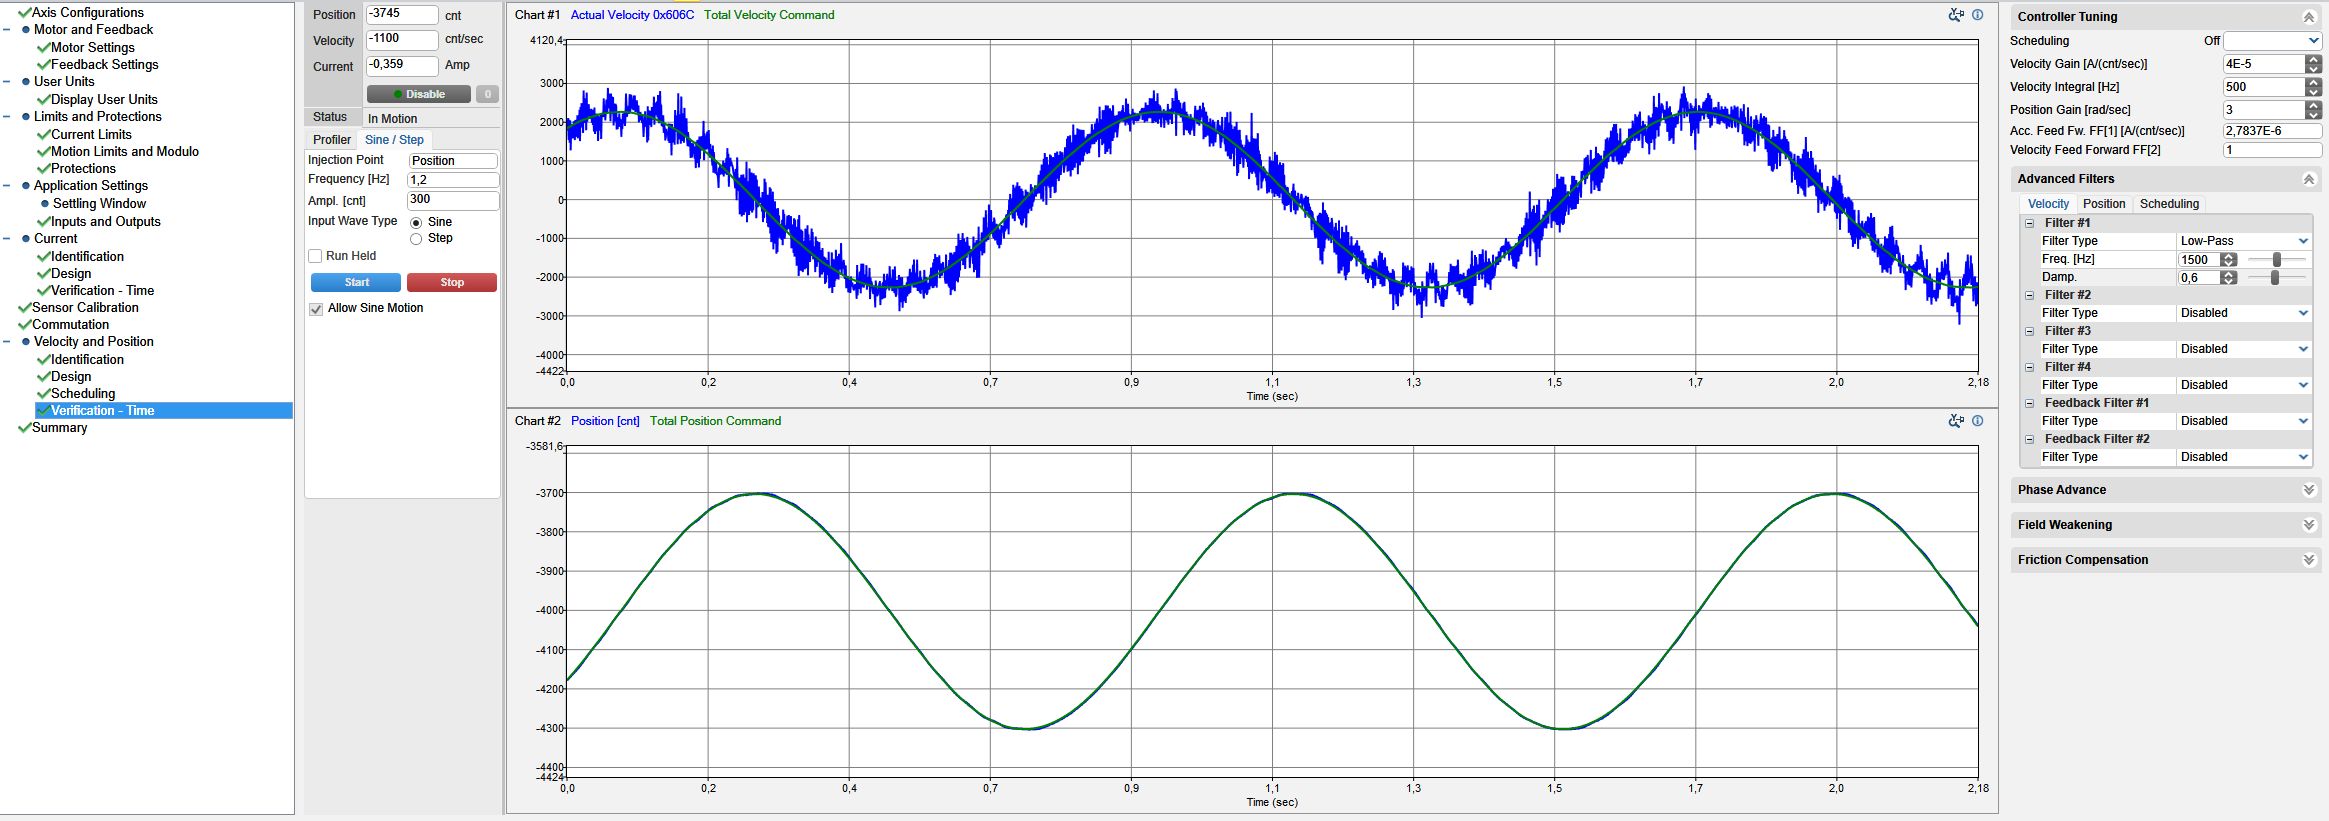Viewport: 2329px width, 821px height.
Task: Toggle the Allow Sine Motion checkbox
Action: [x=316, y=309]
